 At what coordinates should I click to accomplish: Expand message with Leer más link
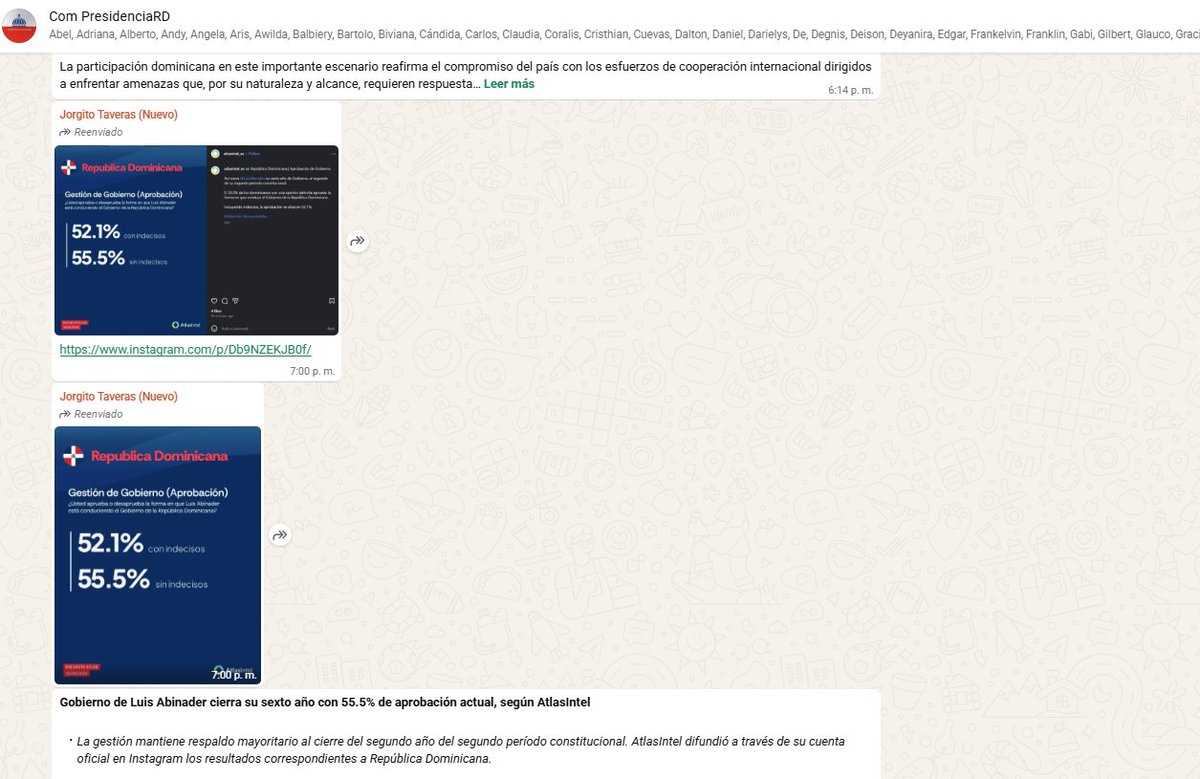coord(509,84)
